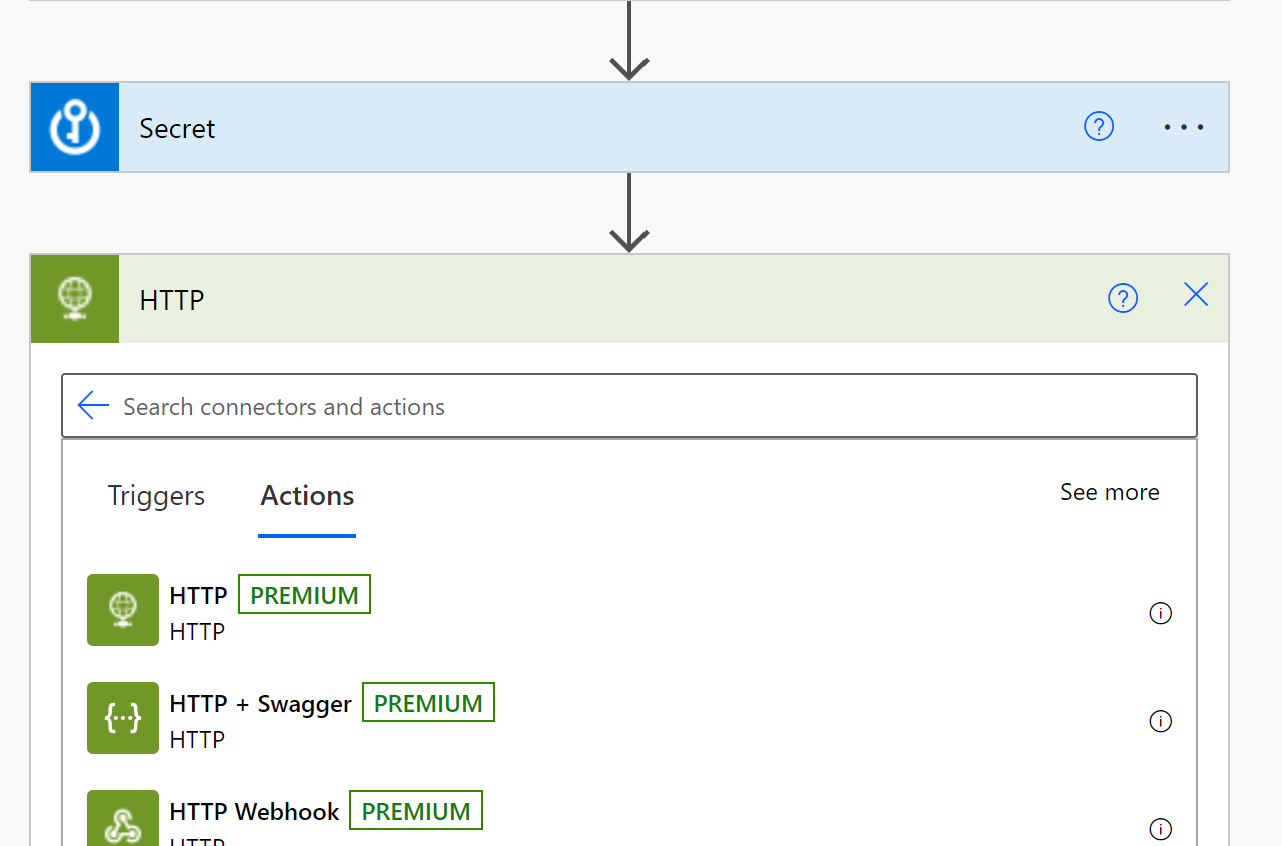Click the HTTP Webhook icon
1282x846 pixels.
(123, 822)
